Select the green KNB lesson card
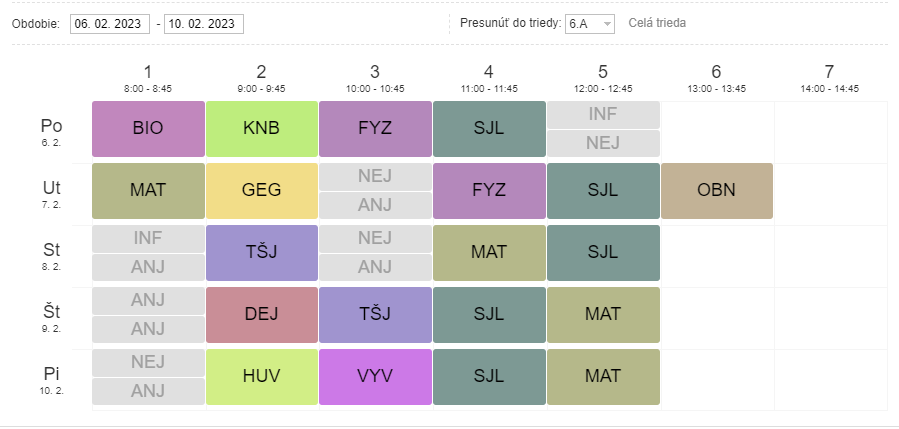Screen dimensions: 899x429 click(x=261, y=129)
